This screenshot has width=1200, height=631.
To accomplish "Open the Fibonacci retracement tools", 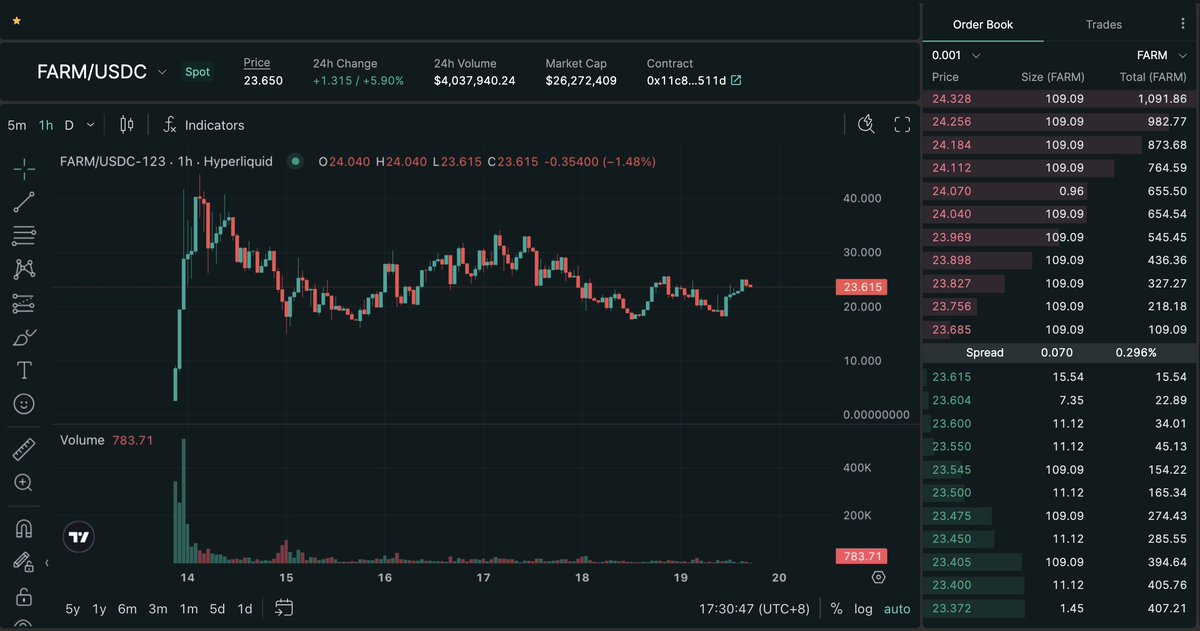I will point(24,236).
